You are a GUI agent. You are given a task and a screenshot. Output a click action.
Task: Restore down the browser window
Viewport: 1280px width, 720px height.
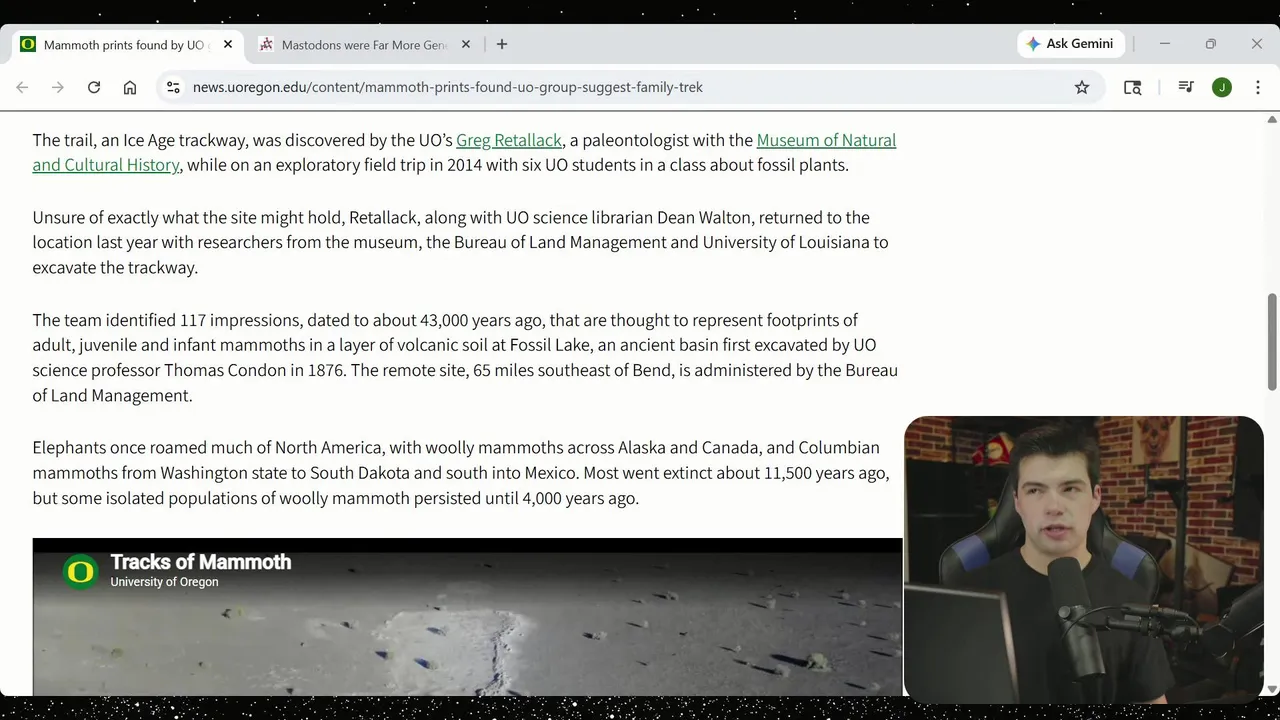1210,44
